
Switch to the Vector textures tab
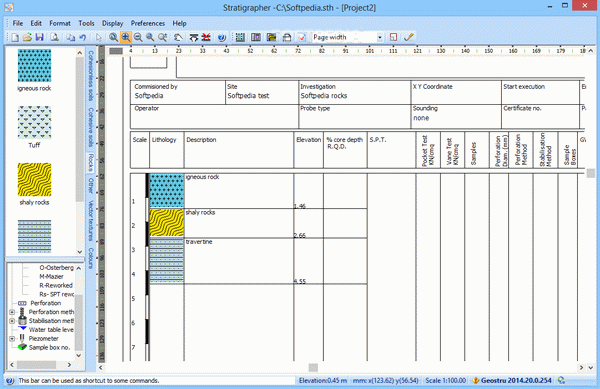pos(91,221)
